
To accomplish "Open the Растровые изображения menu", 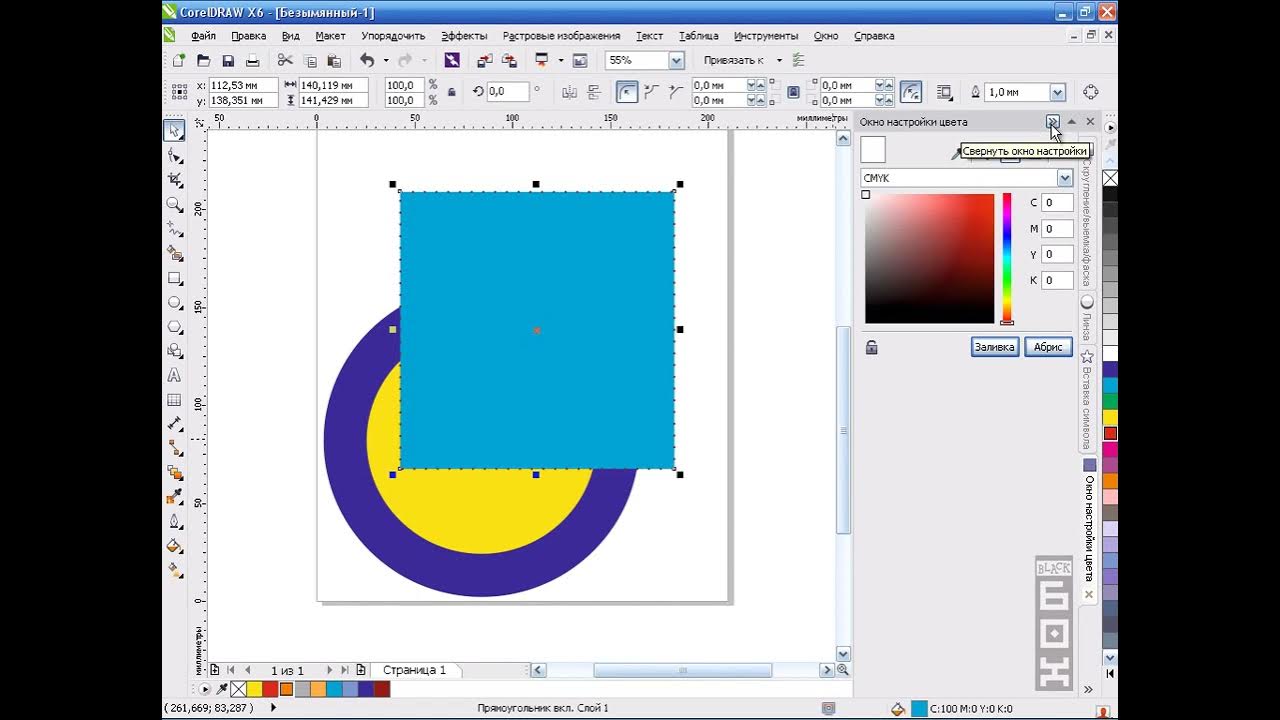I will pyautogui.click(x=561, y=36).
